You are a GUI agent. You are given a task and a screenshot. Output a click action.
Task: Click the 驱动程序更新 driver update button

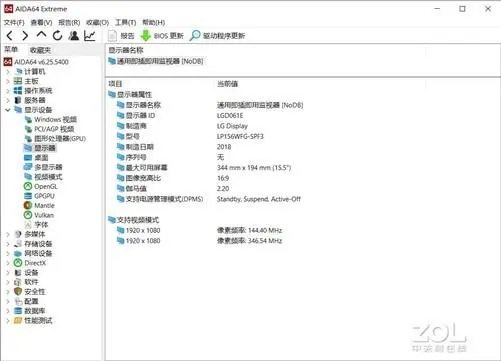point(217,36)
